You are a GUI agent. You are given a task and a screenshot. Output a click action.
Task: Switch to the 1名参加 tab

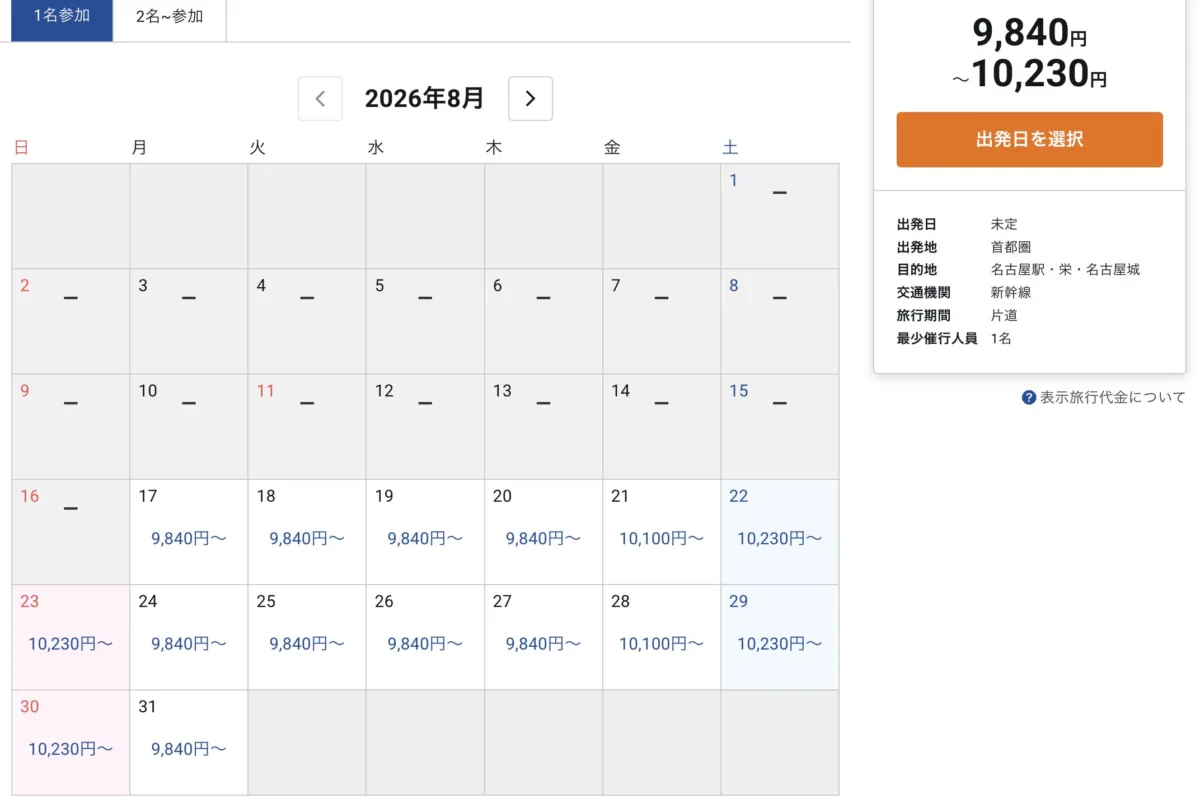click(x=62, y=17)
